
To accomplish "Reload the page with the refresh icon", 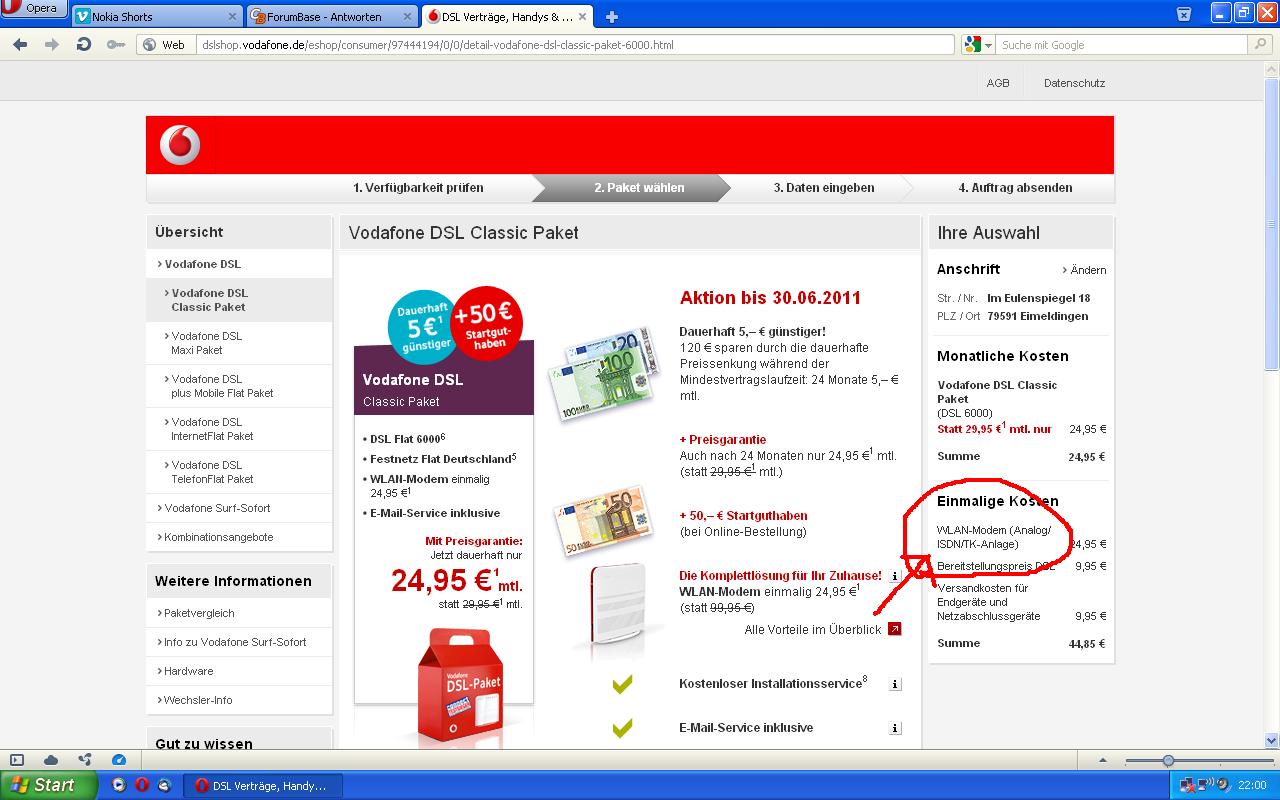I will (x=84, y=45).
